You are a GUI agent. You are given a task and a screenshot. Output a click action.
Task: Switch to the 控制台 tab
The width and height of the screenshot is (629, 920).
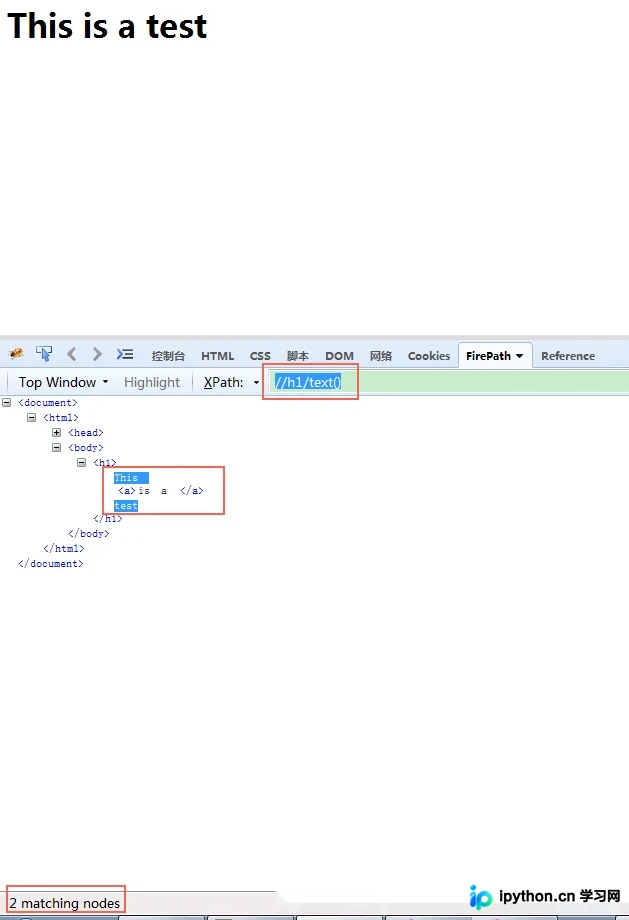coord(168,356)
